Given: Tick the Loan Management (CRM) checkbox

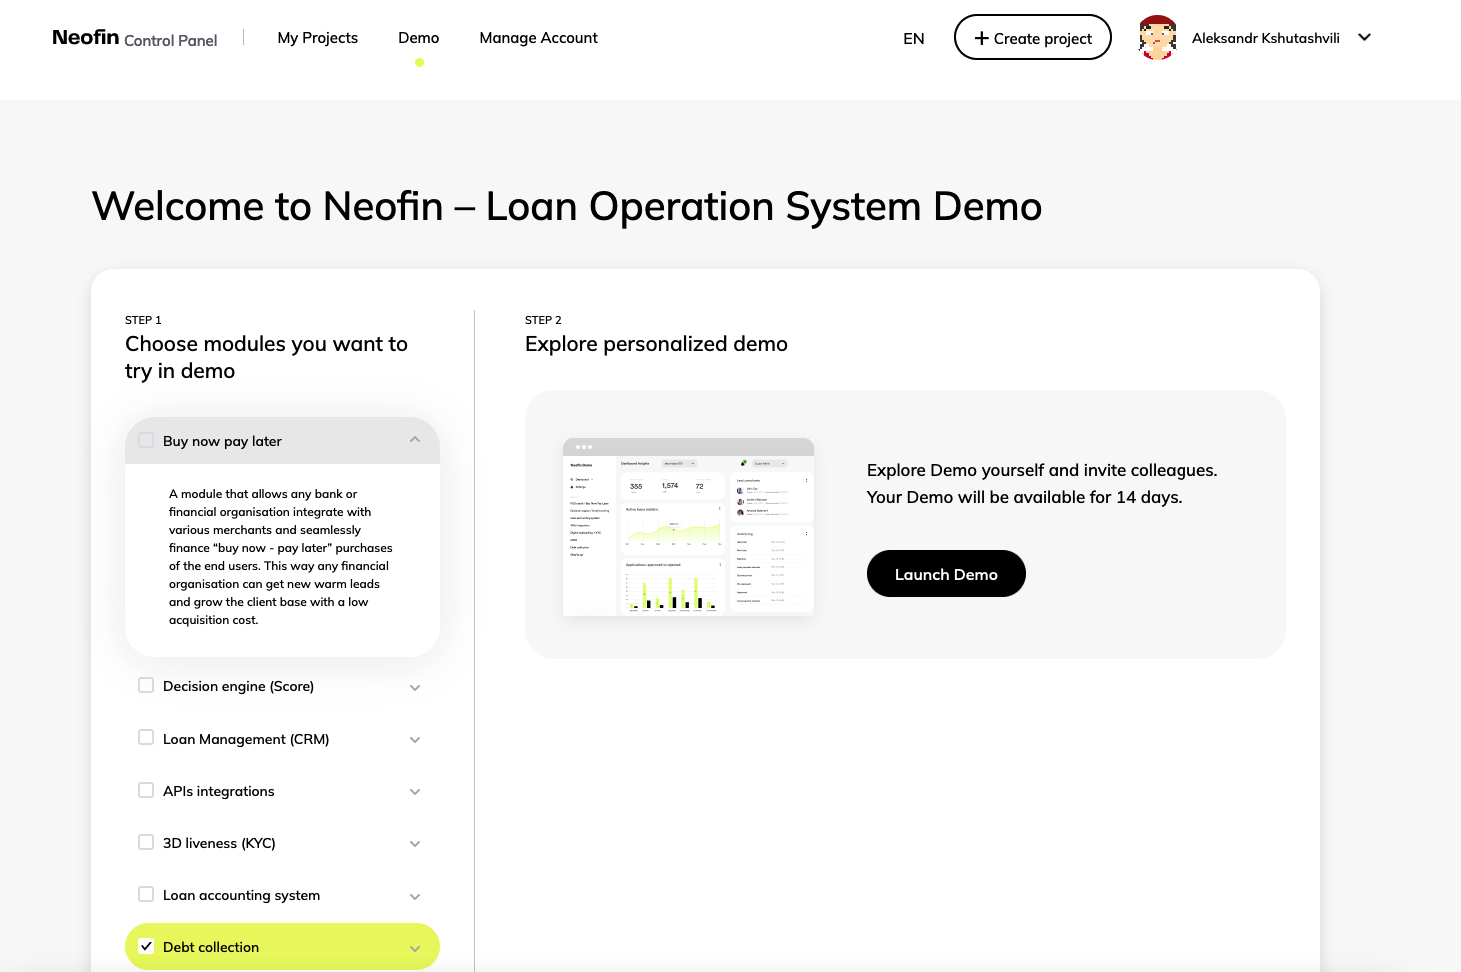Looking at the screenshot, I should pos(146,737).
